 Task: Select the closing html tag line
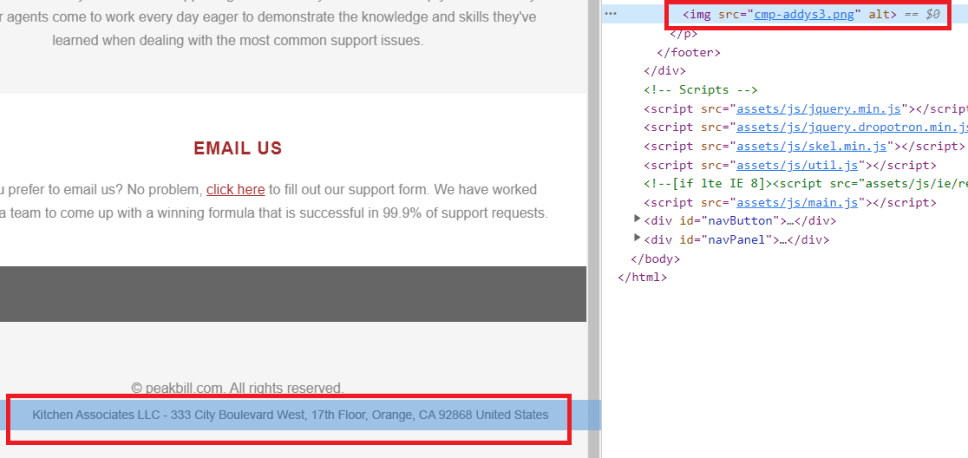[642, 277]
